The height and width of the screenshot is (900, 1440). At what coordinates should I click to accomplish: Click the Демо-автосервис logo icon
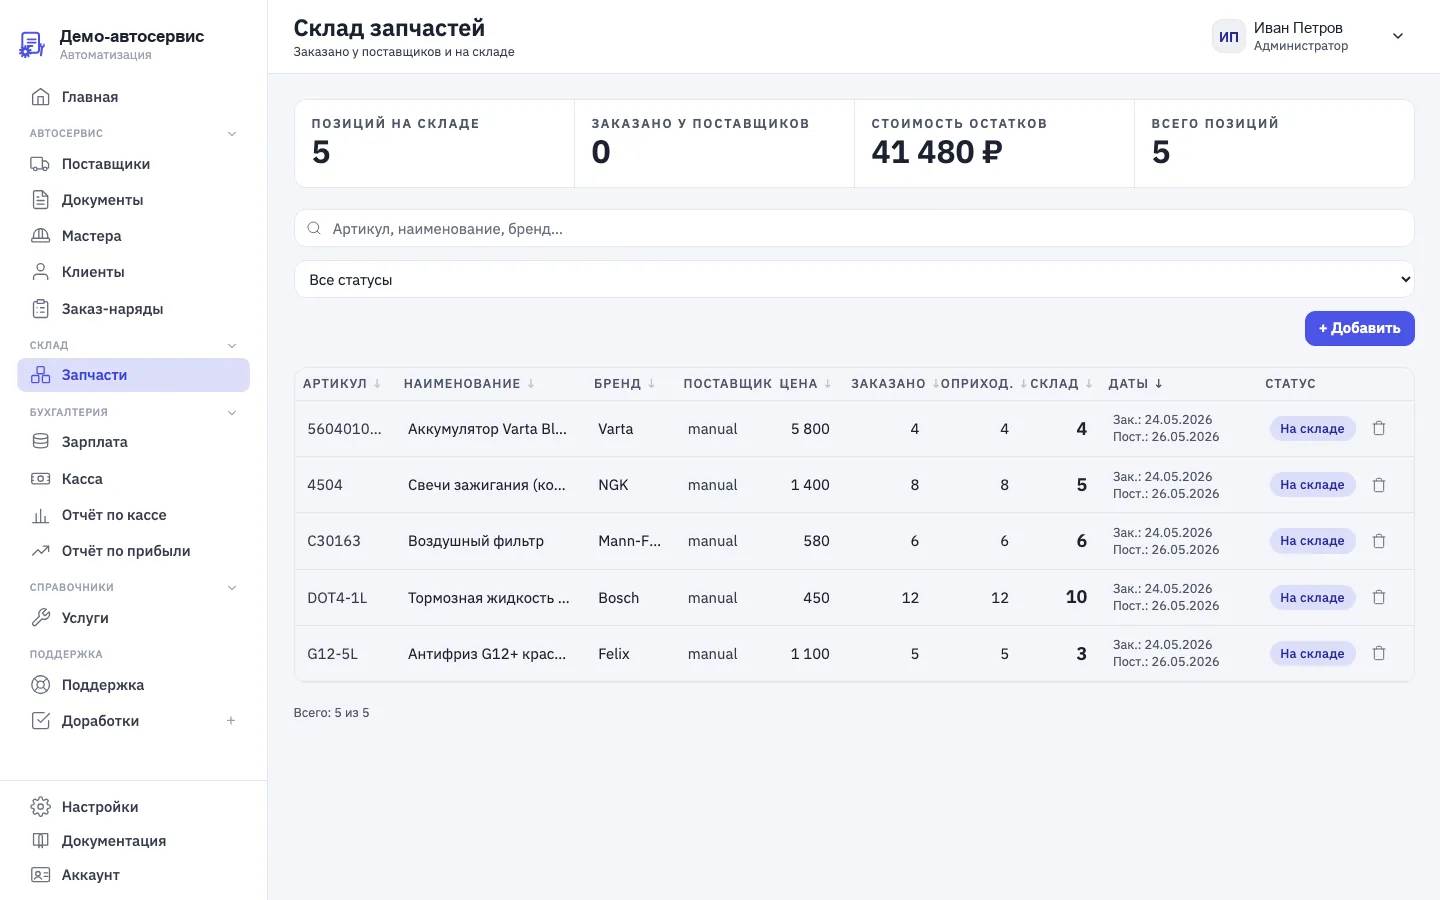click(32, 44)
